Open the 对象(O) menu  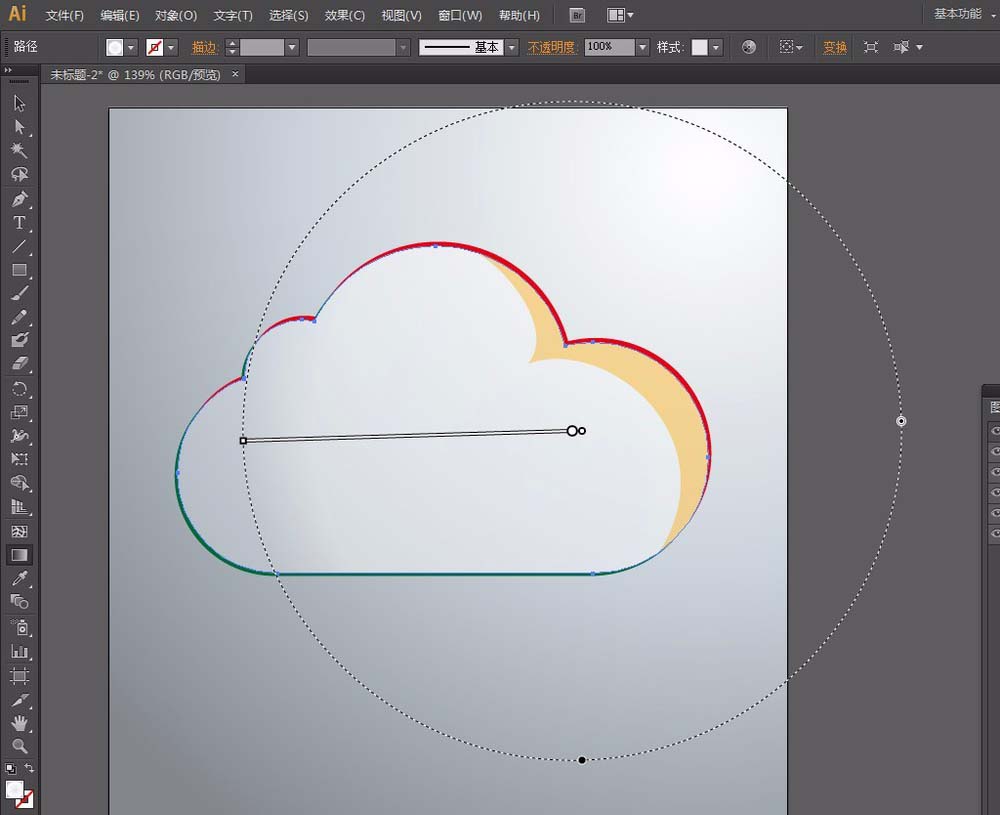176,16
